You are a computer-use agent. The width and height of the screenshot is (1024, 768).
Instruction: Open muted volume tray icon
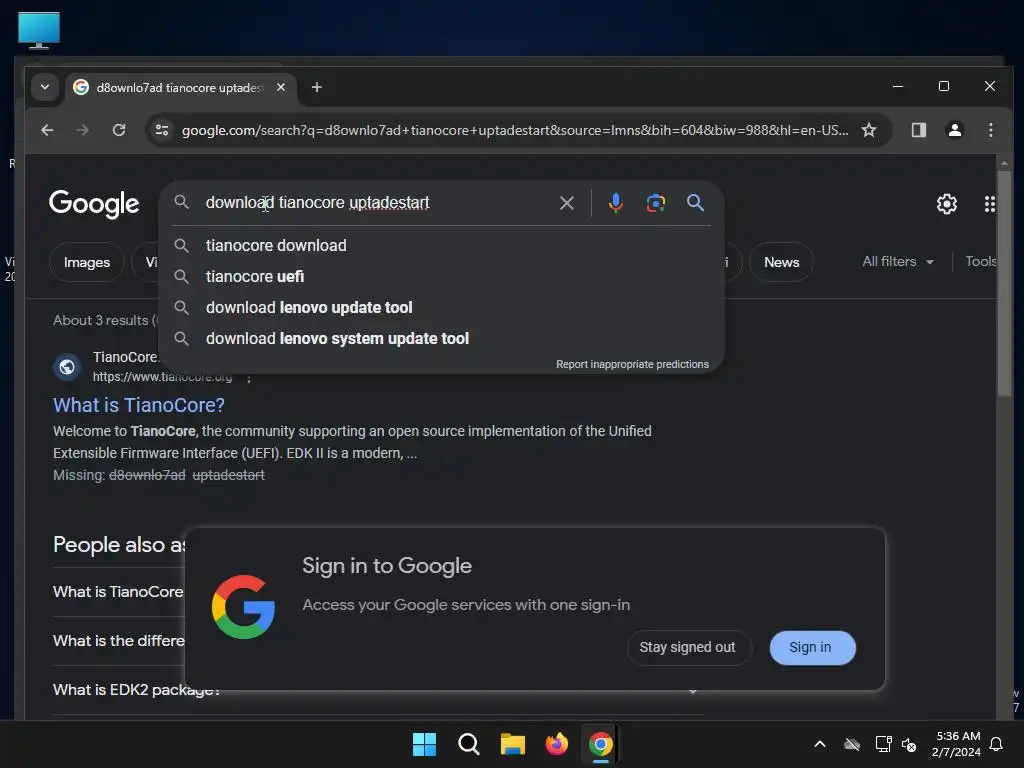pos(908,744)
